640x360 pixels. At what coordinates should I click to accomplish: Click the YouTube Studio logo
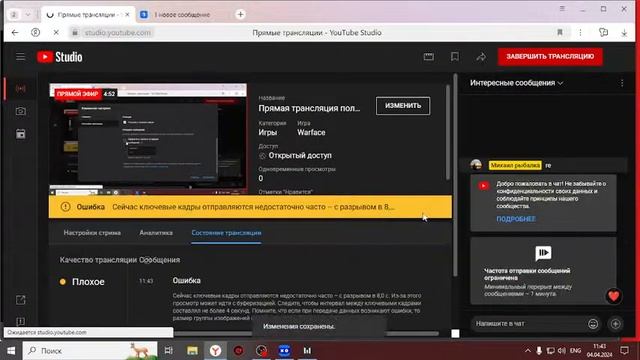[x=60, y=57]
